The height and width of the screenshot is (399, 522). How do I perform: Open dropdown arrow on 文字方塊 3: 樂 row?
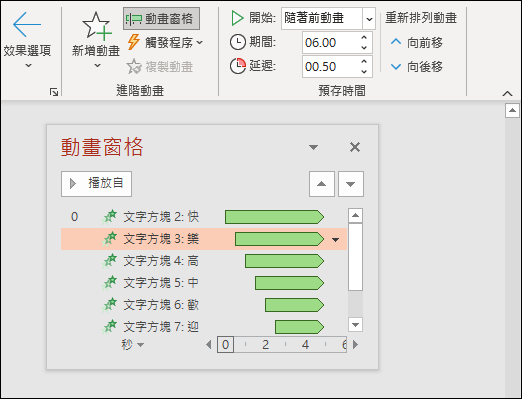click(x=336, y=240)
